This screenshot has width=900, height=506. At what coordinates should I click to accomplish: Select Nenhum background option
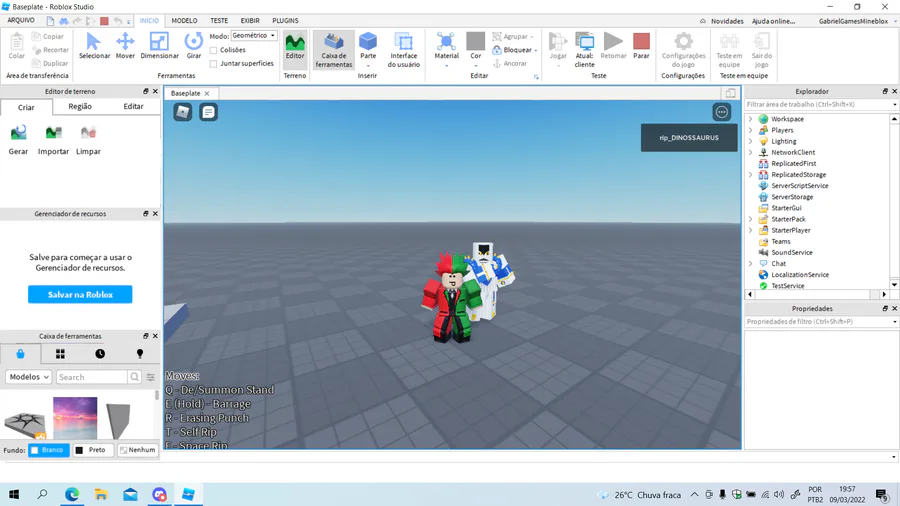point(137,450)
